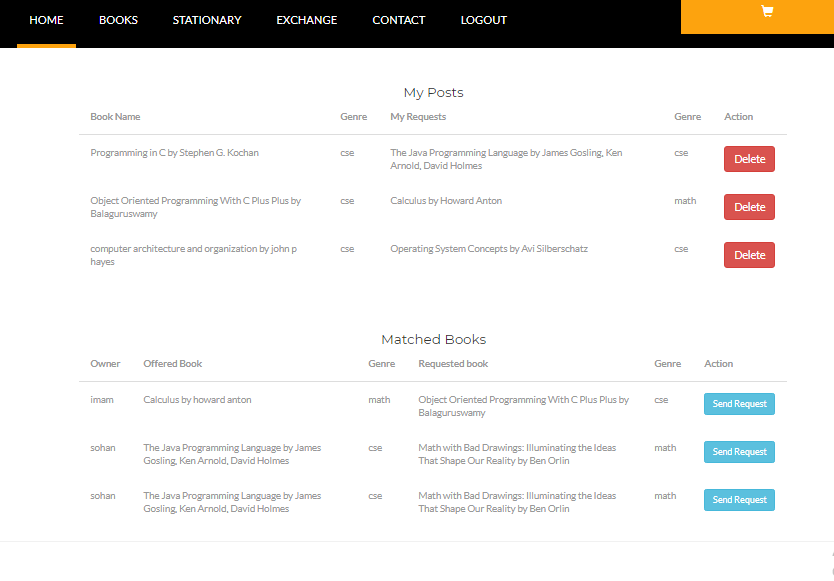834x581 pixels.
Task: Navigate to the BOOKS page
Action: click(118, 19)
